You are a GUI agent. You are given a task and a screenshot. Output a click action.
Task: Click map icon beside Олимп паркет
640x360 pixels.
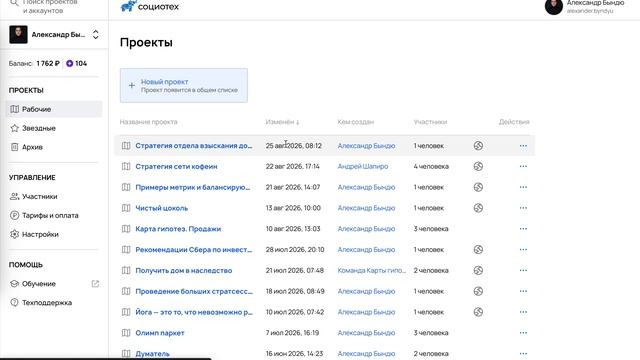coord(126,333)
